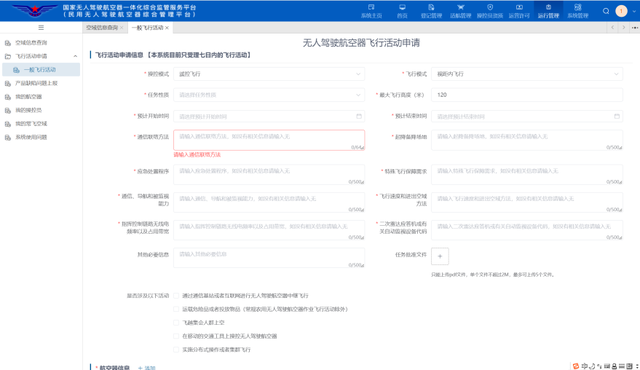Close the 空域信息查询 tab
The image size is (640, 370).
point(121,27)
